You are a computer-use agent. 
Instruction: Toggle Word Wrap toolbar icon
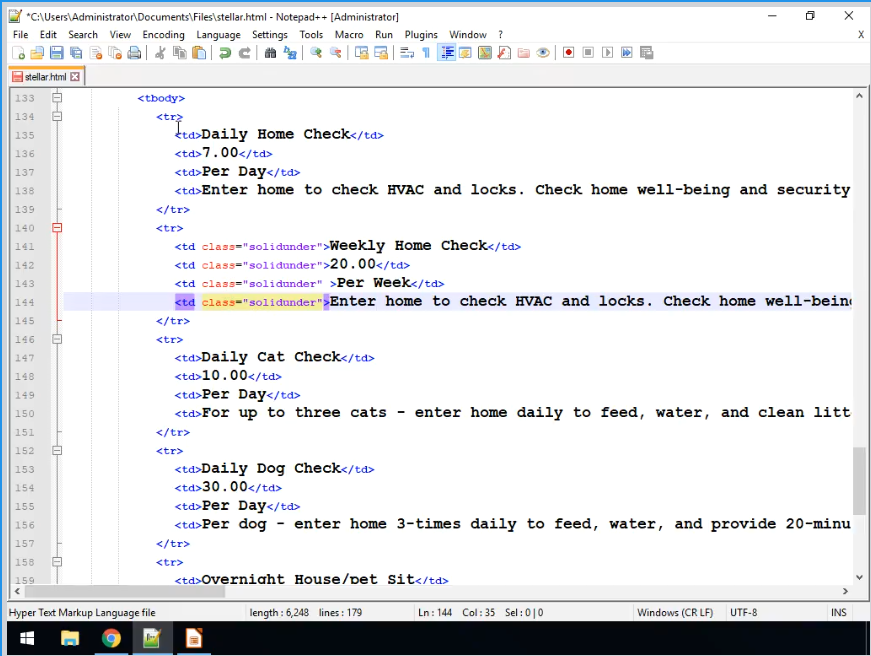pos(407,53)
